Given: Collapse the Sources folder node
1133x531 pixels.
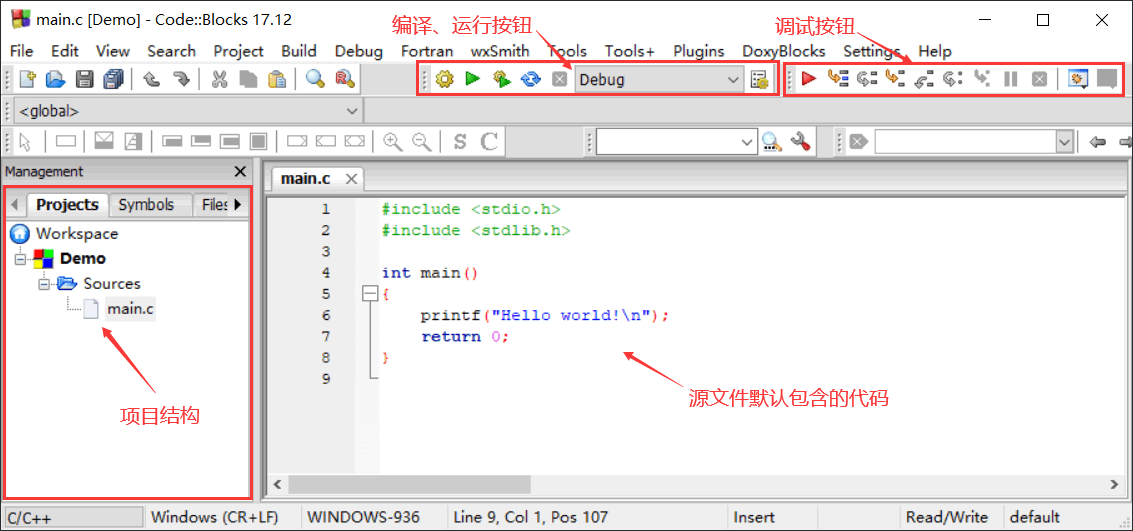Looking at the screenshot, I should click(x=43, y=284).
